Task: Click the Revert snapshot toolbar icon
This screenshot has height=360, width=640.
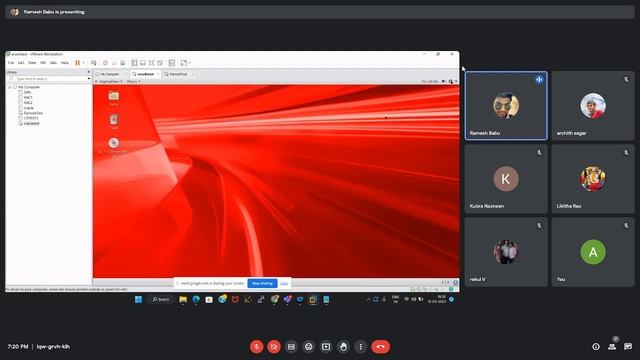Action: (114, 63)
